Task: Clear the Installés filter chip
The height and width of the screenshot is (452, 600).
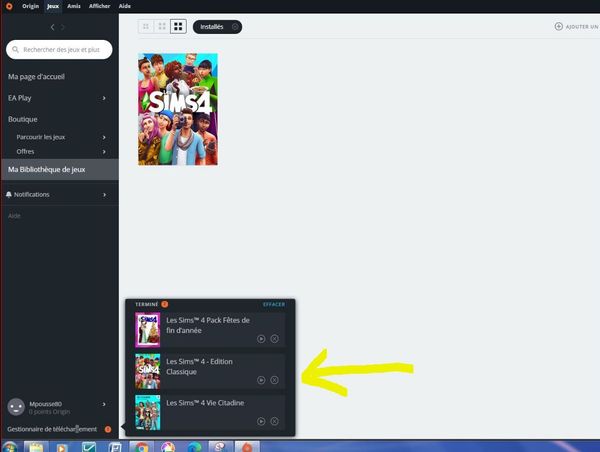Action: (x=234, y=26)
